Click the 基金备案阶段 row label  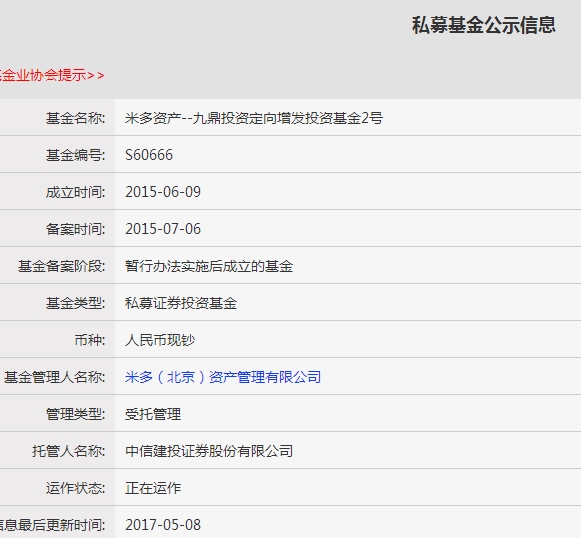coord(62,266)
